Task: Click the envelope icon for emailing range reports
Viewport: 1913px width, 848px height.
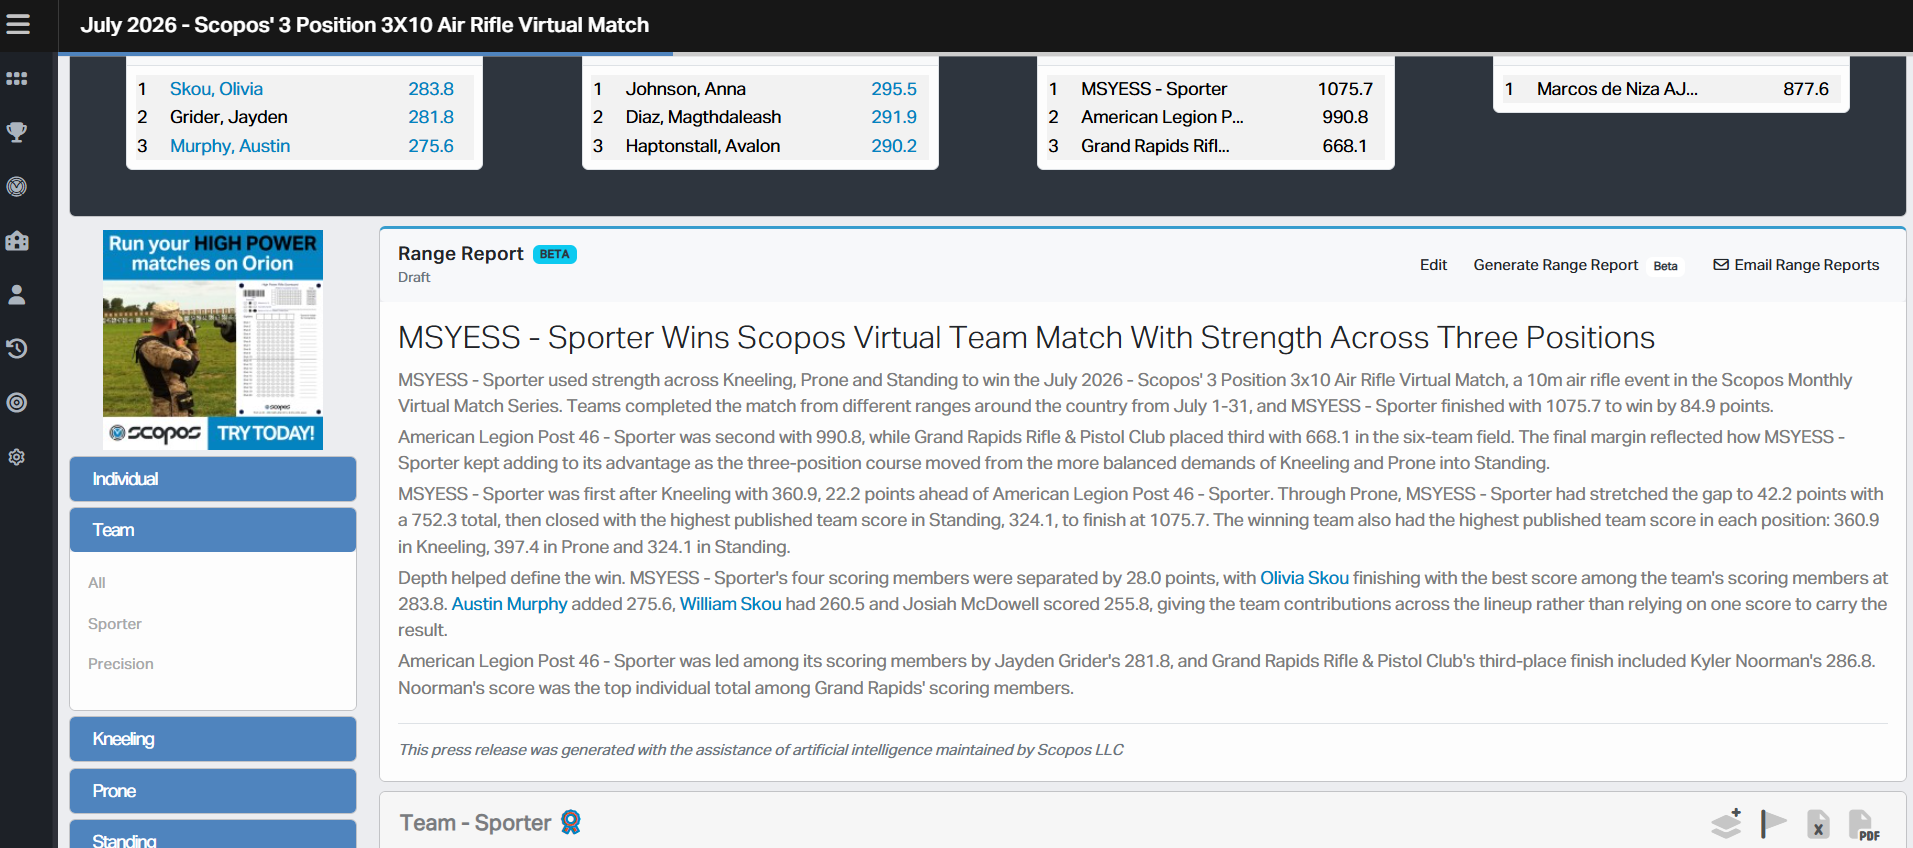Action: (x=1721, y=265)
